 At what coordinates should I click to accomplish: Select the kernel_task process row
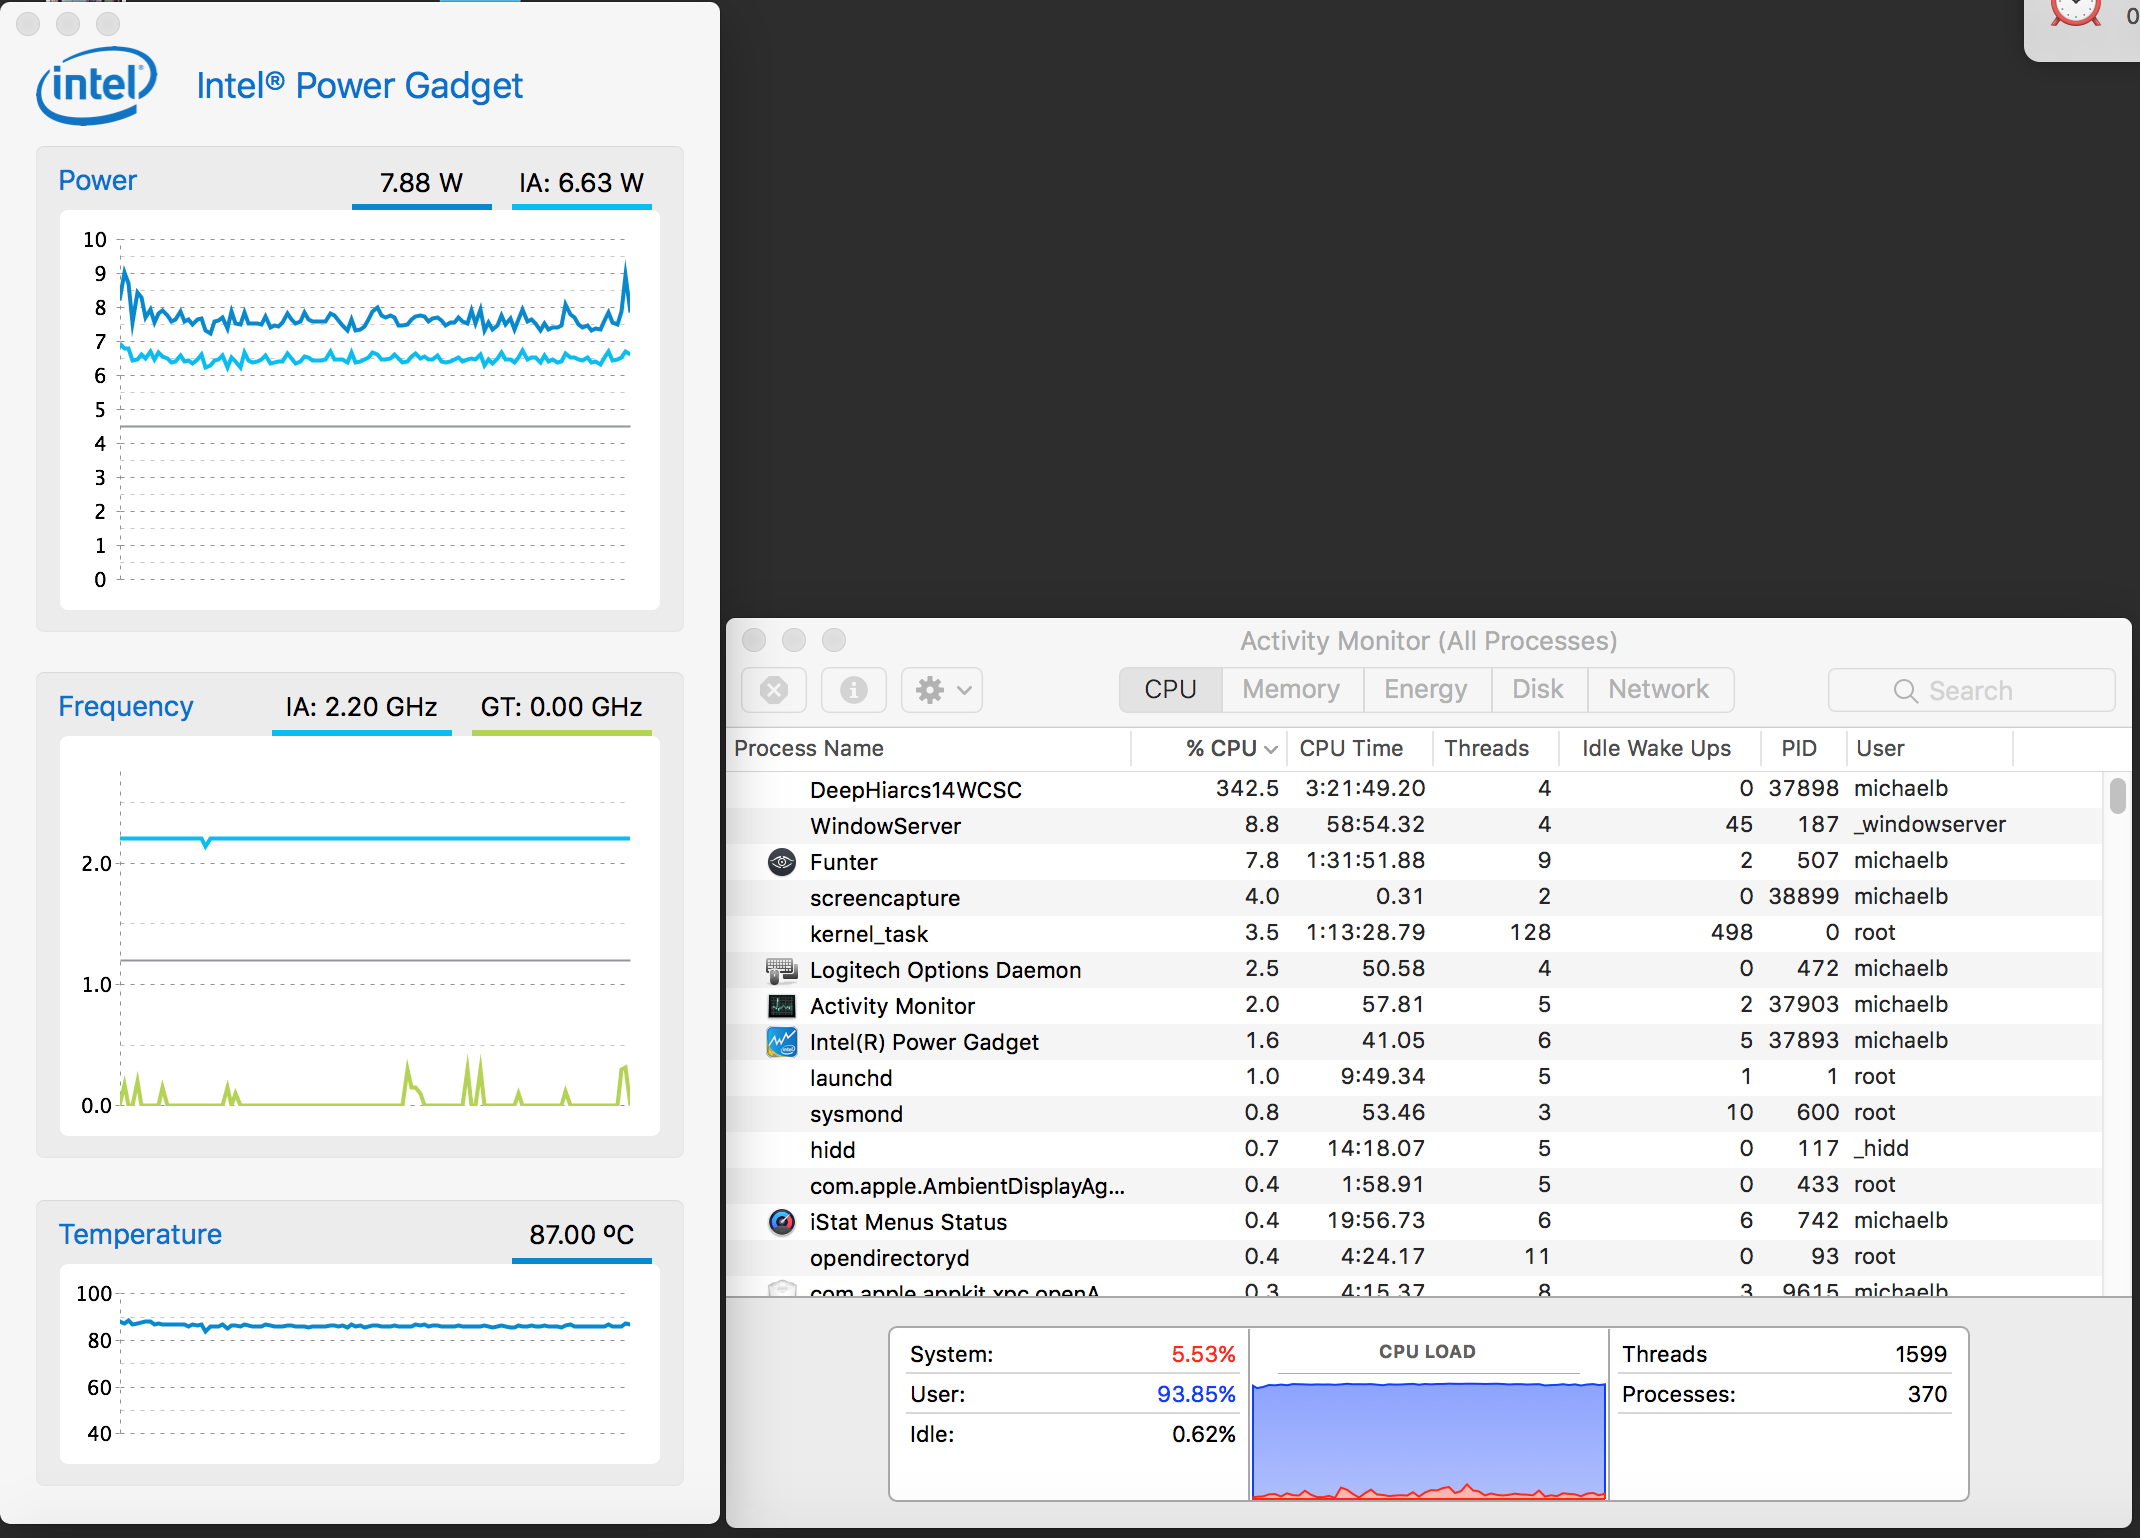pyautogui.click(x=1414, y=933)
